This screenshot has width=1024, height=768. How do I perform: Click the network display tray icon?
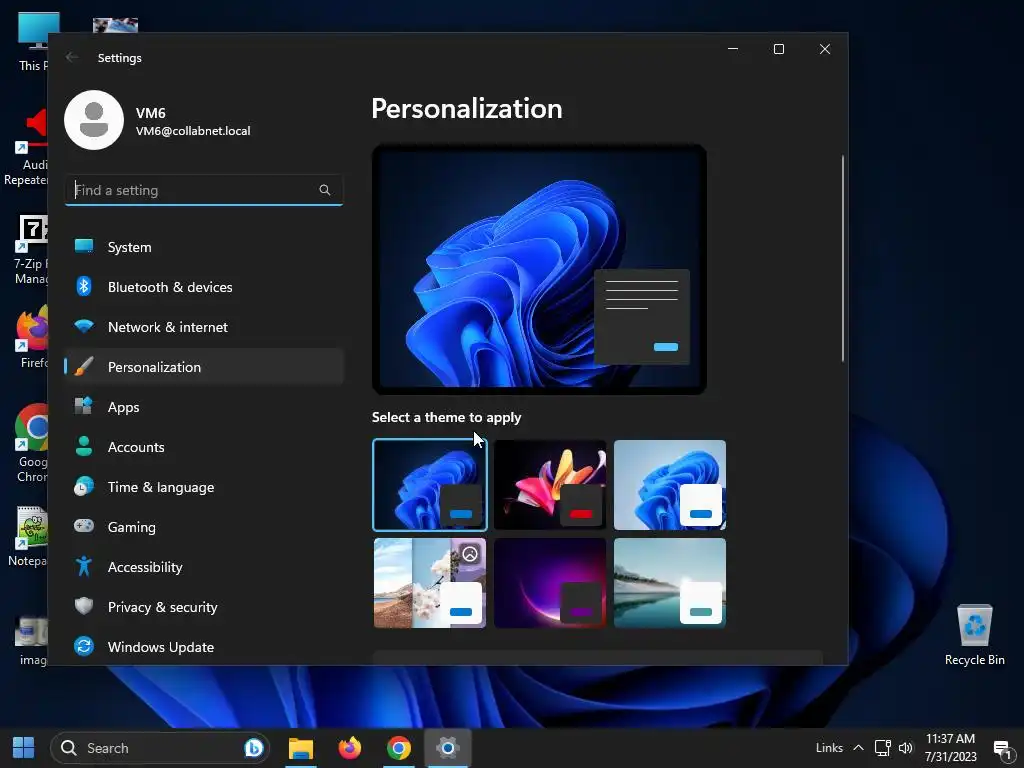coord(882,748)
